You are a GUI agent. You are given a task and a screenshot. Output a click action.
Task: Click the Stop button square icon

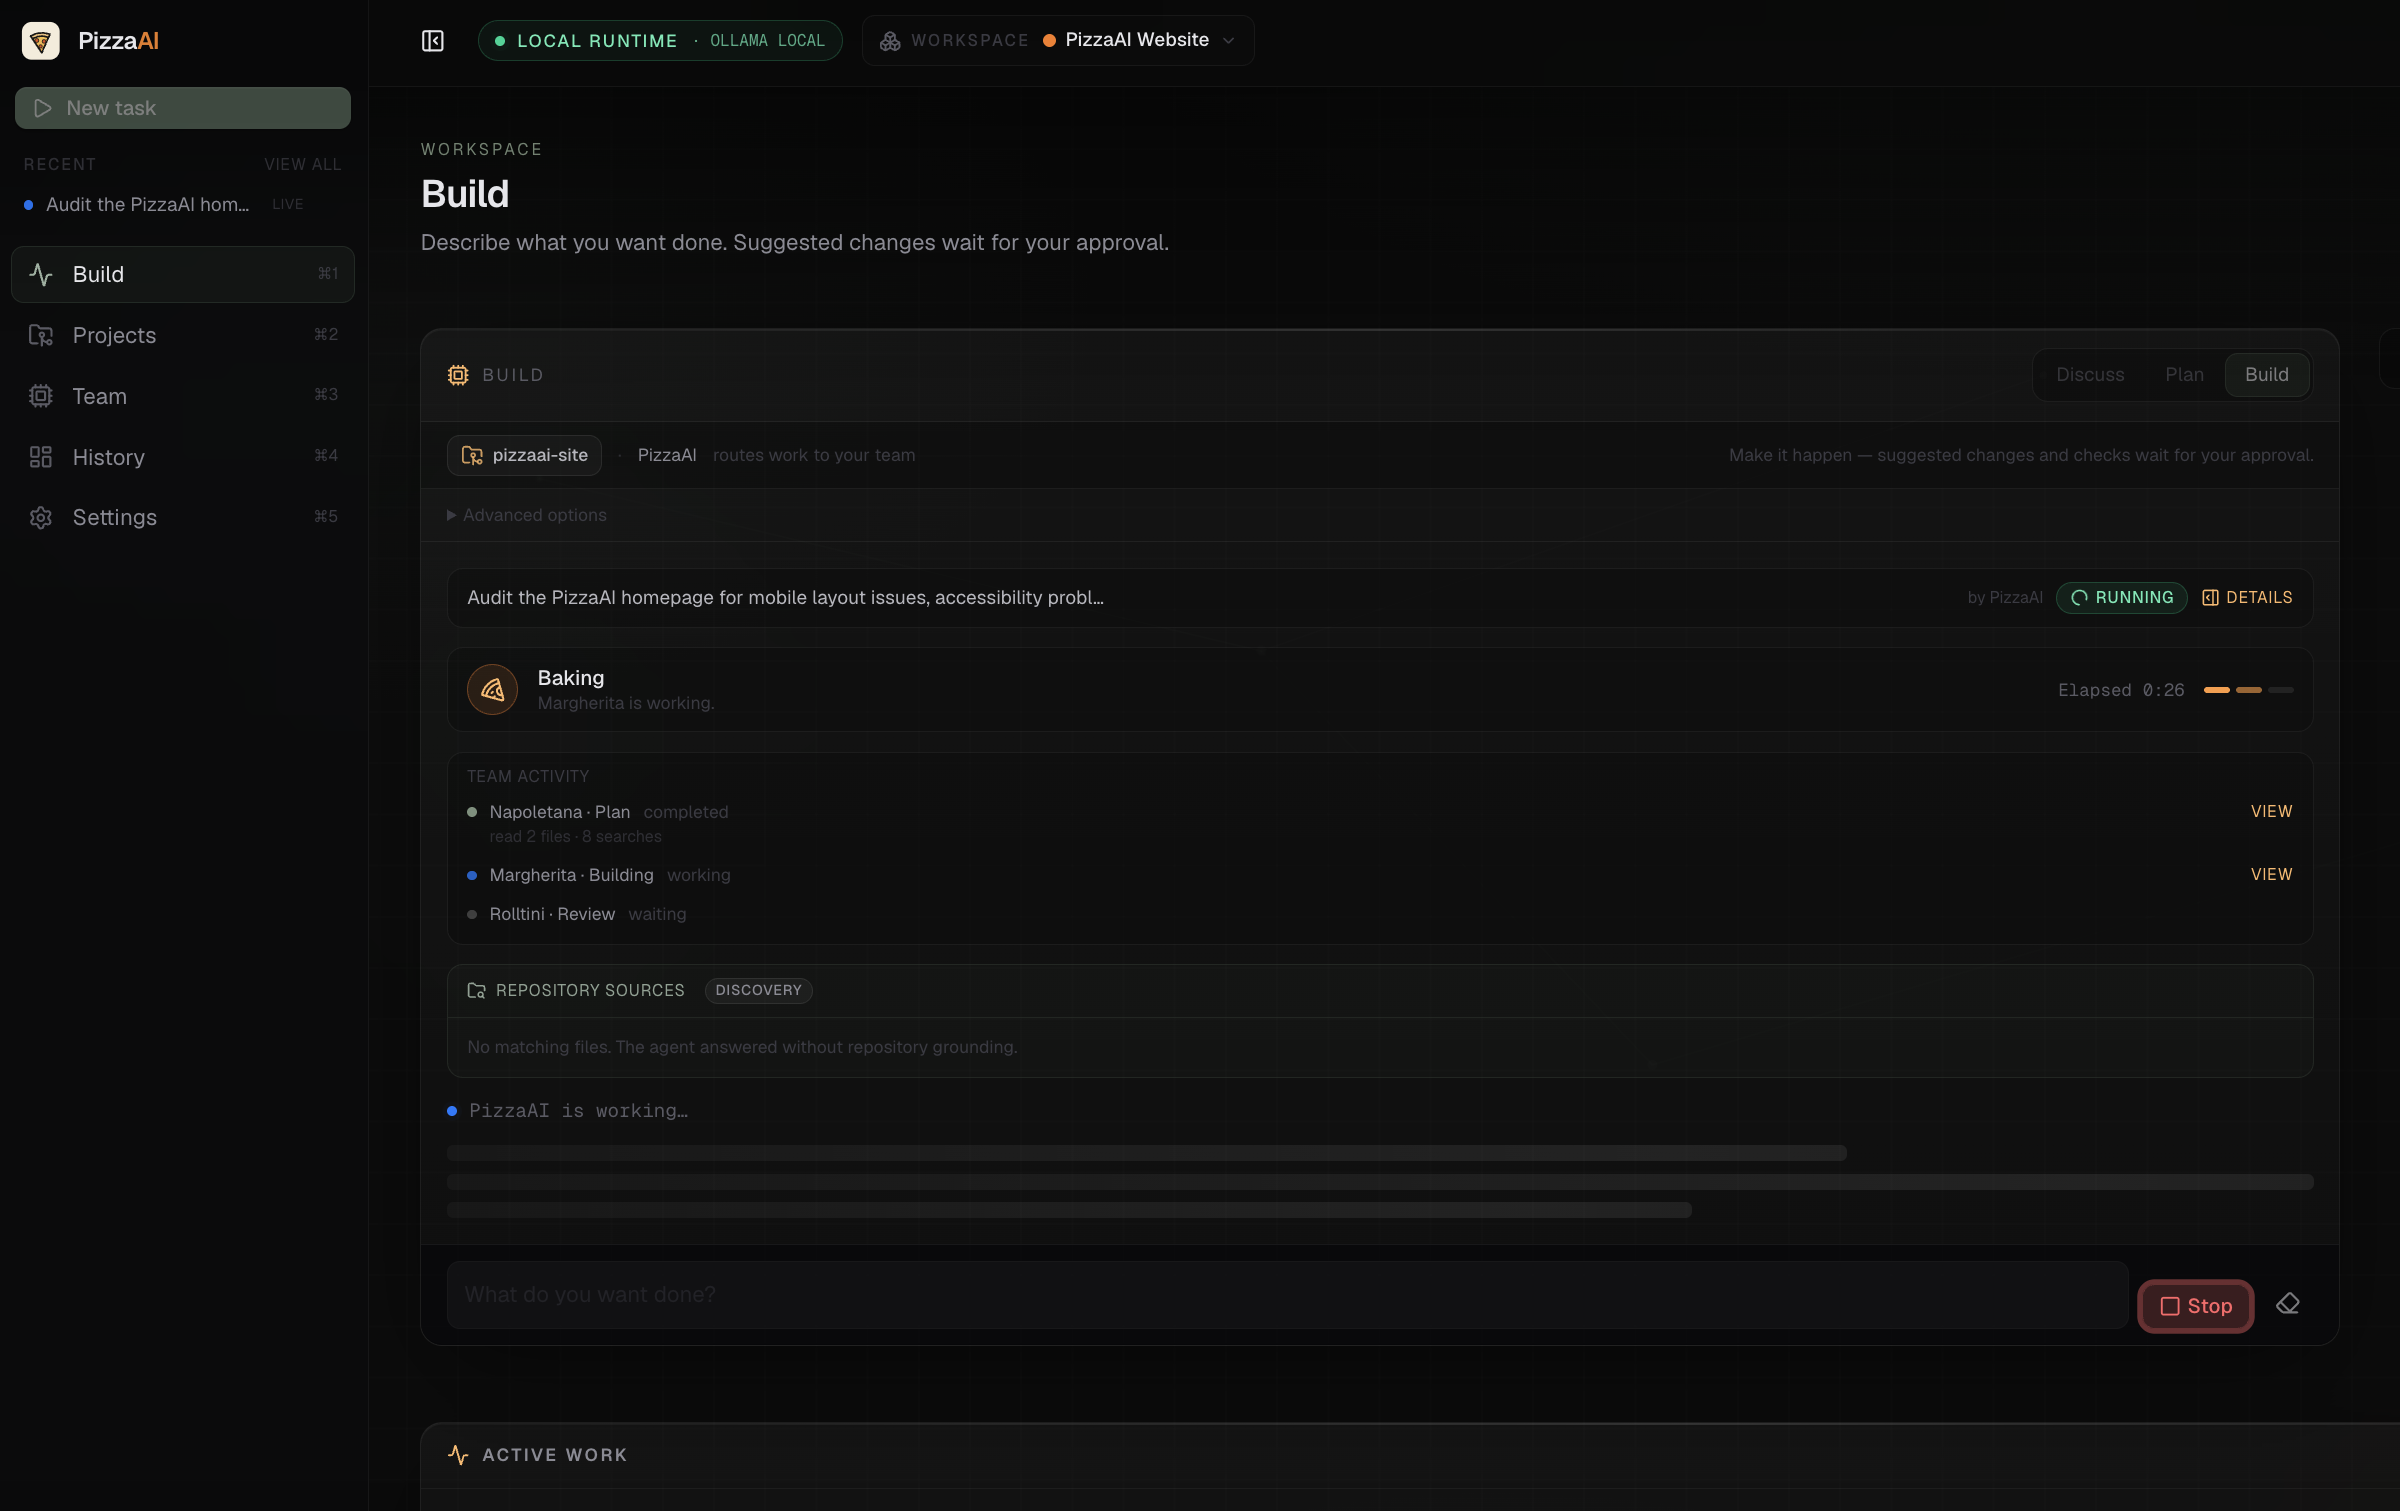point(2170,1307)
